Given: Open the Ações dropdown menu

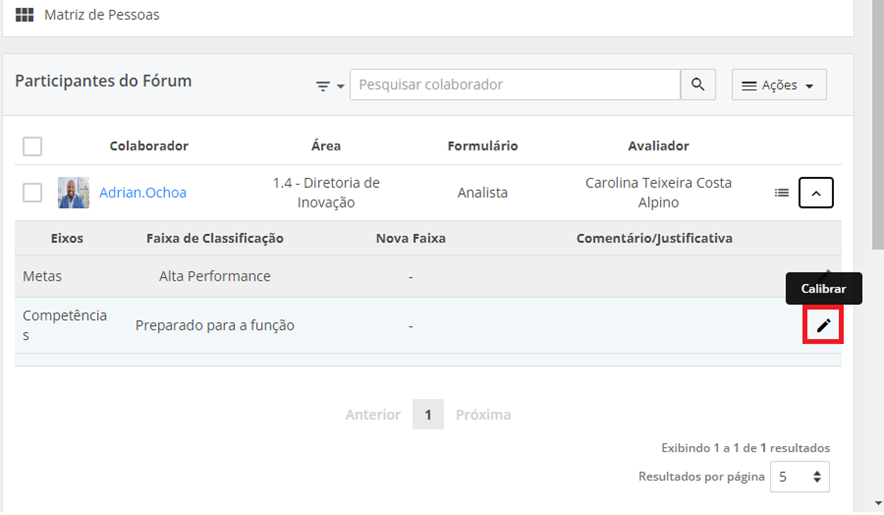Looking at the screenshot, I should 779,86.
